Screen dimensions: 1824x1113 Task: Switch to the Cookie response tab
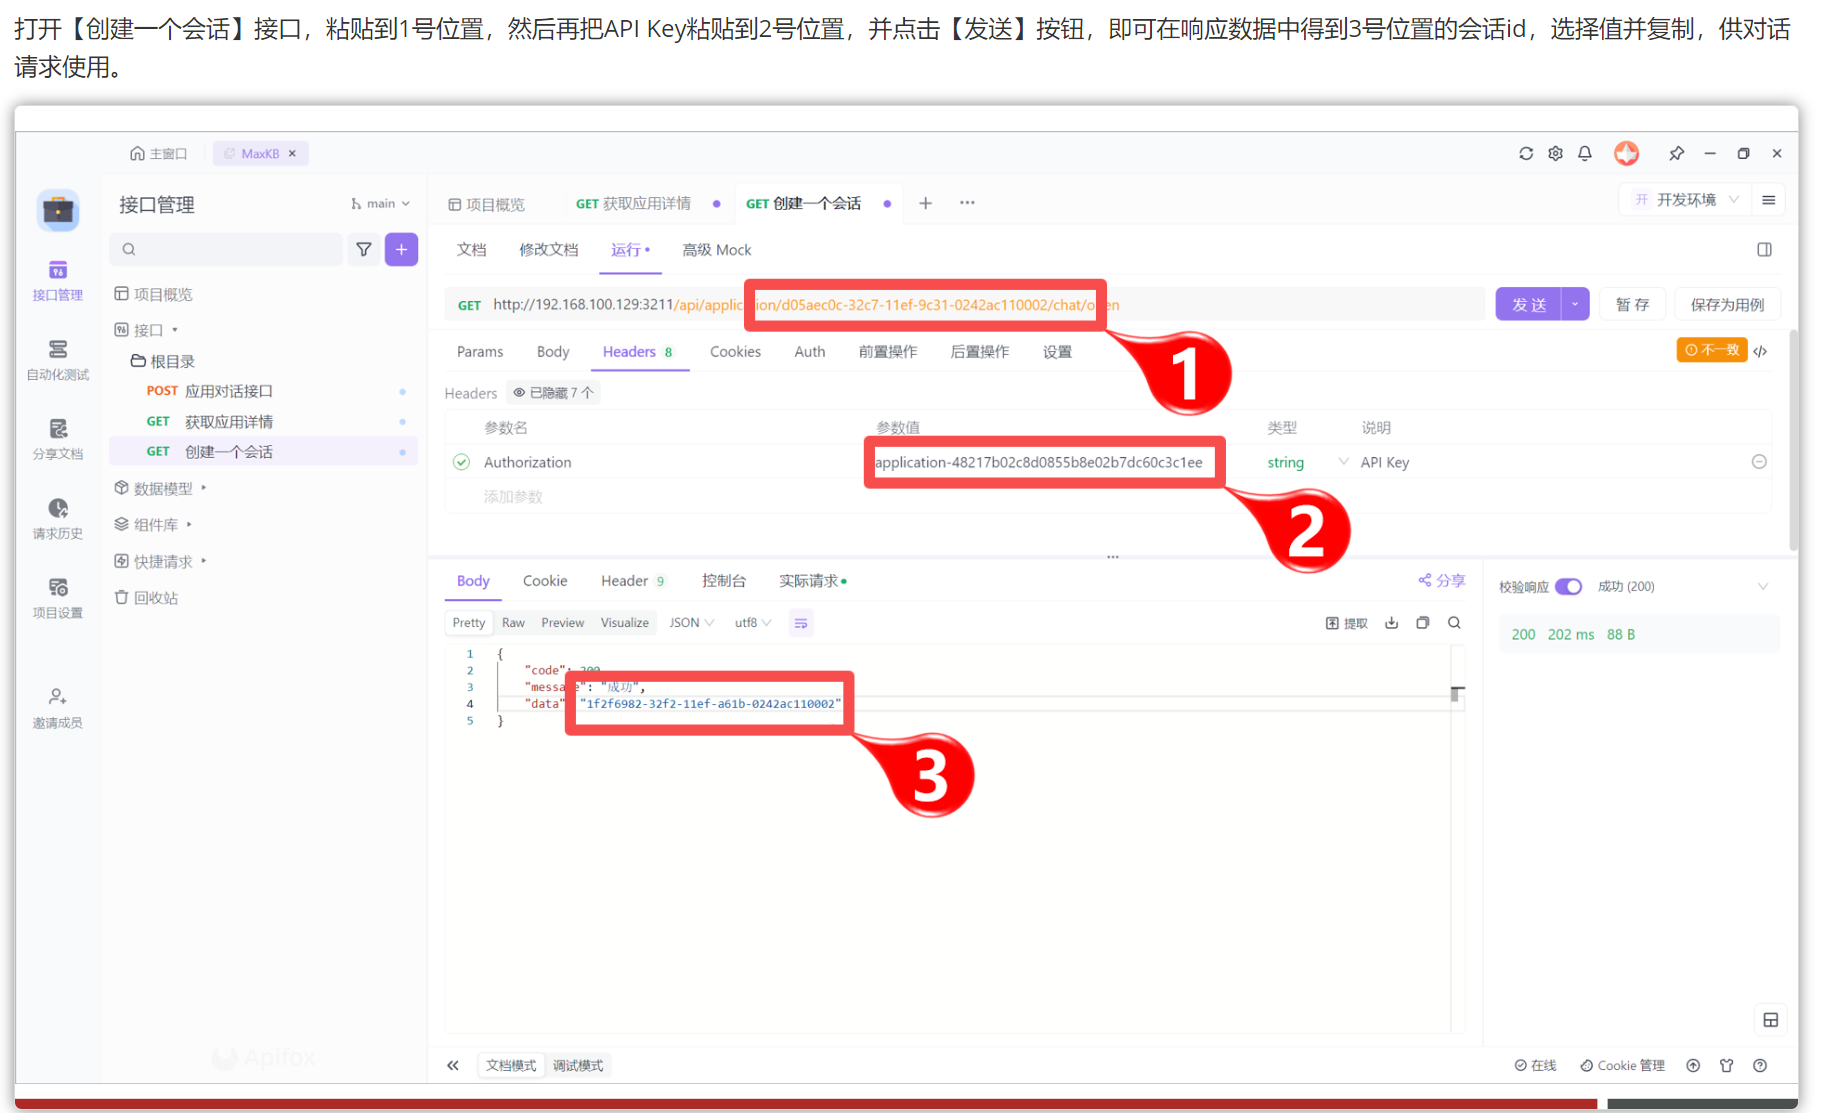coord(544,581)
